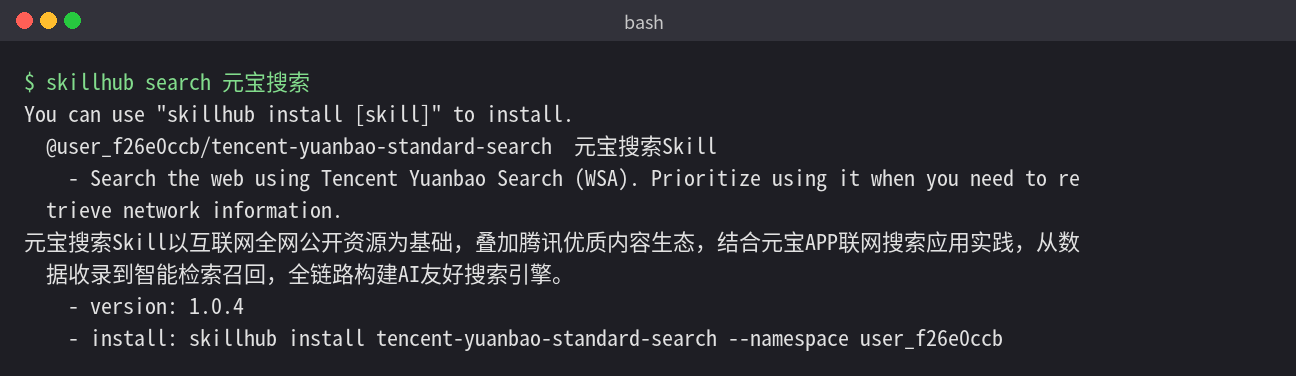
Task: Click the "--namespace" flag
Action: click(x=788, y=339)
